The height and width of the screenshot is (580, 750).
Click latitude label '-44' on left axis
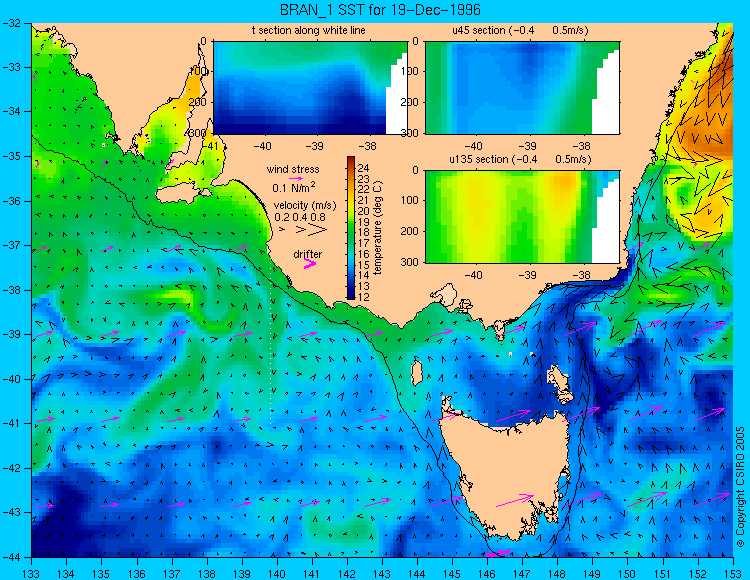pyautogui.click(x=12, y=557)
